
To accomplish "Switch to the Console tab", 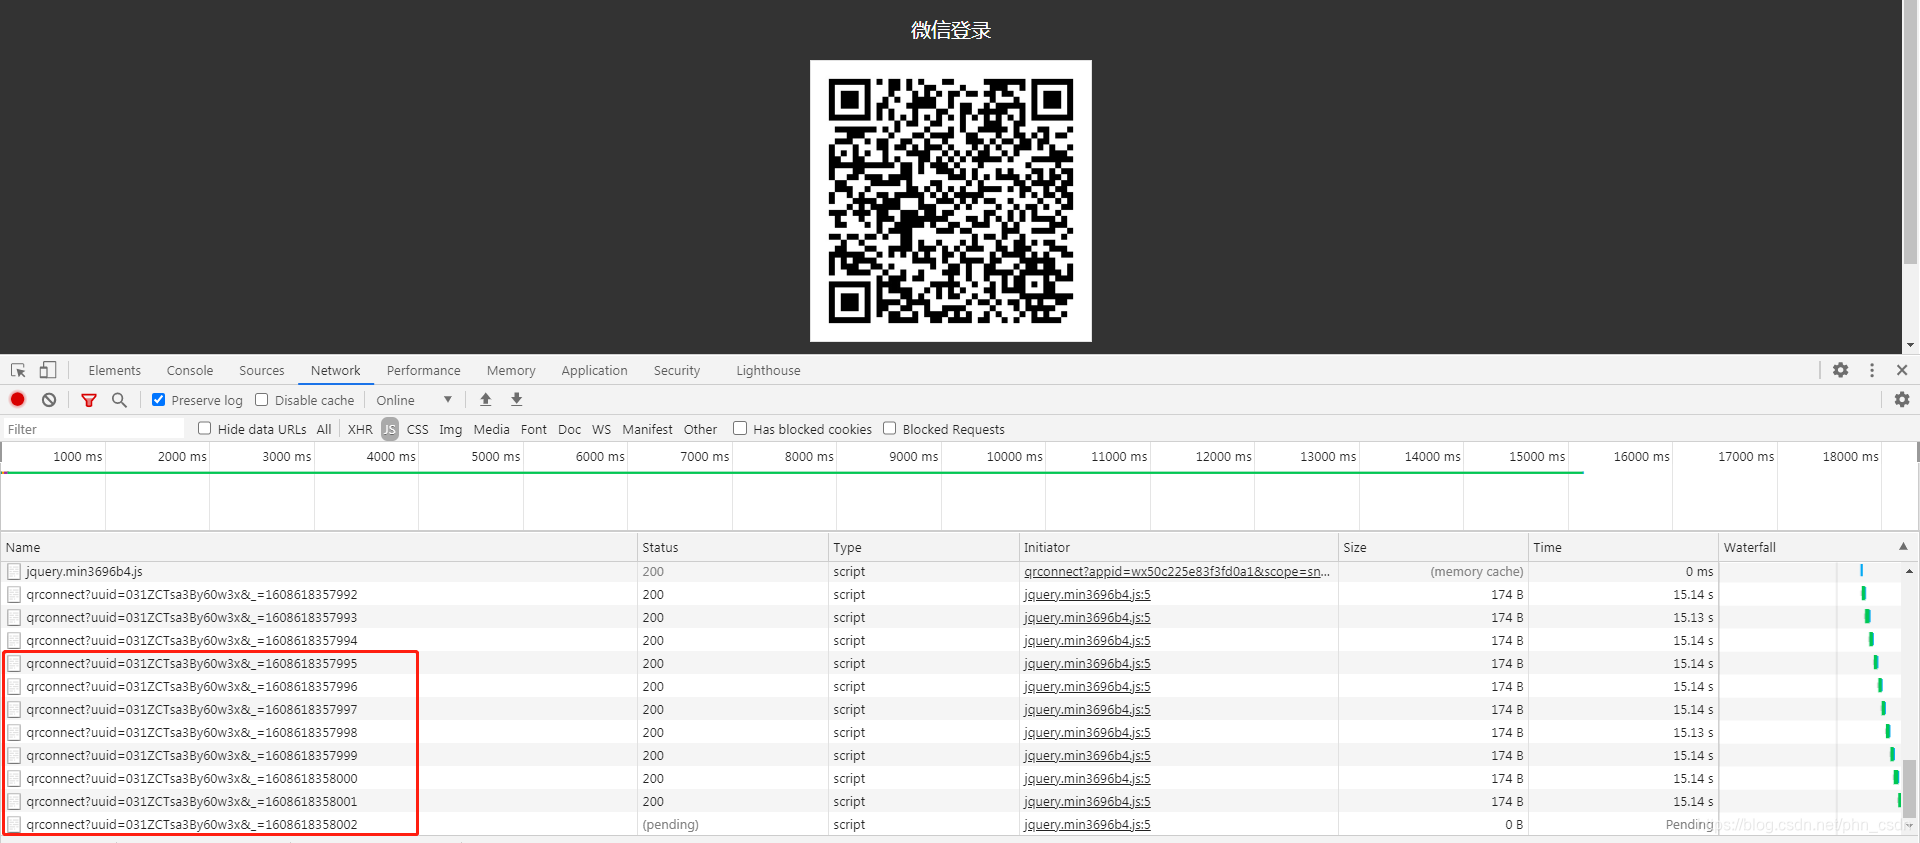I will [190, 371].
